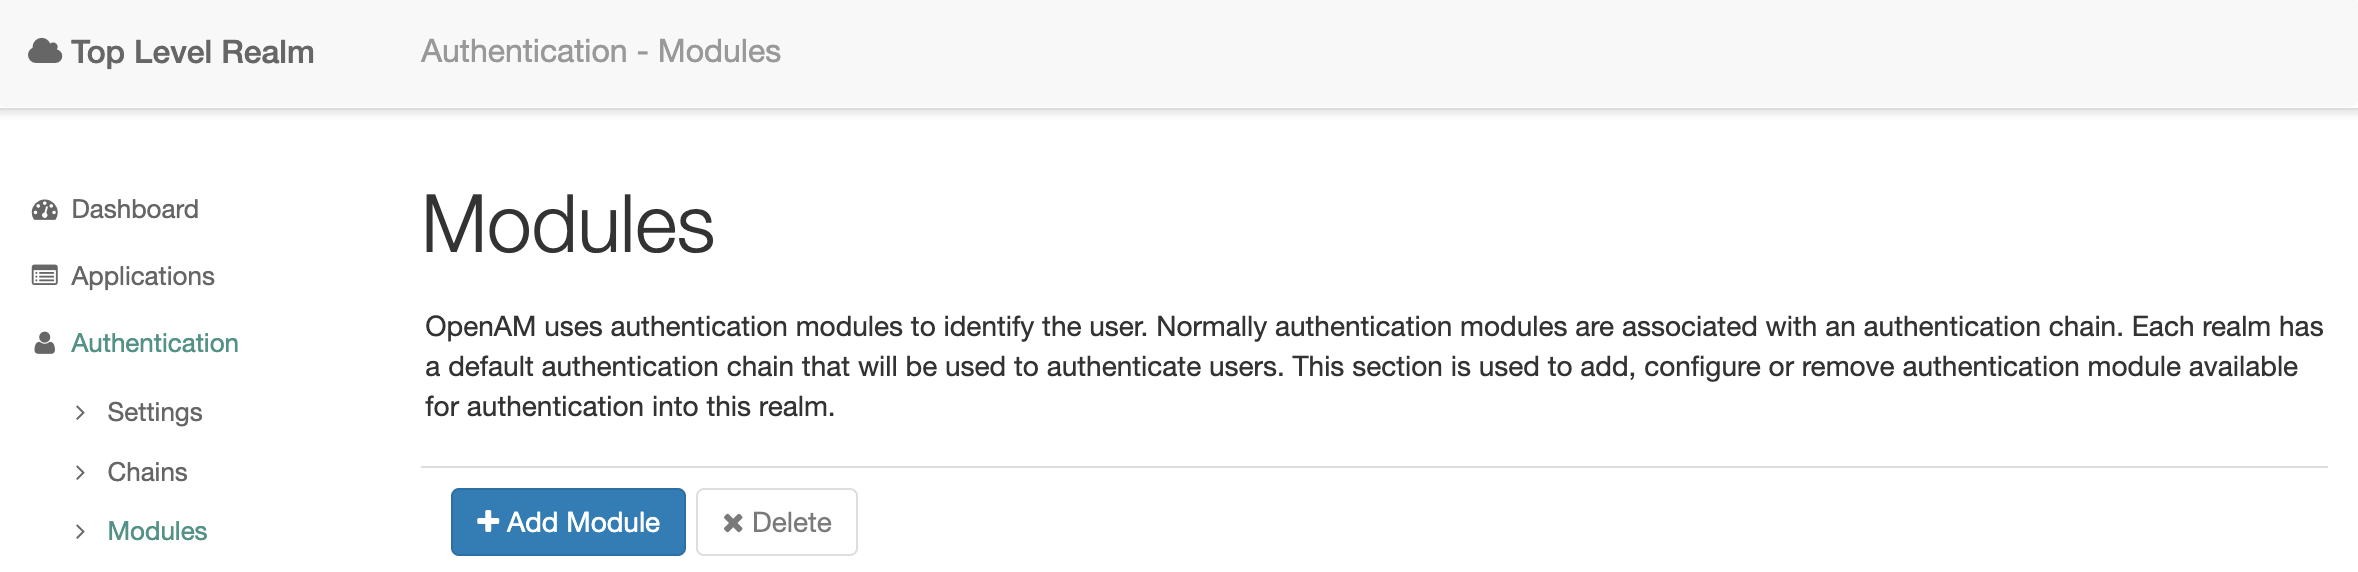2358x572 pixels.
Task: Click the cloud icon beside Top Level Realm
Action: 45,51
